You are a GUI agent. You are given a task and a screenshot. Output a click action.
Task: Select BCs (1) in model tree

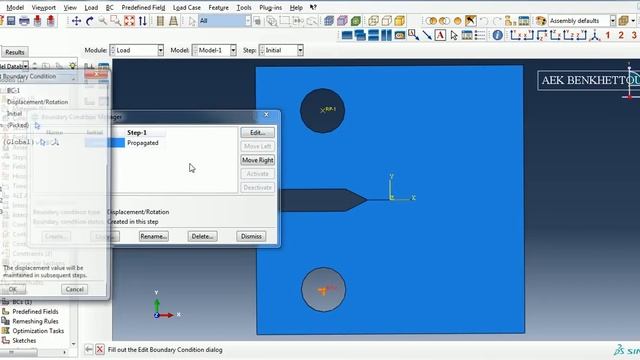click(x=22, y=302)
